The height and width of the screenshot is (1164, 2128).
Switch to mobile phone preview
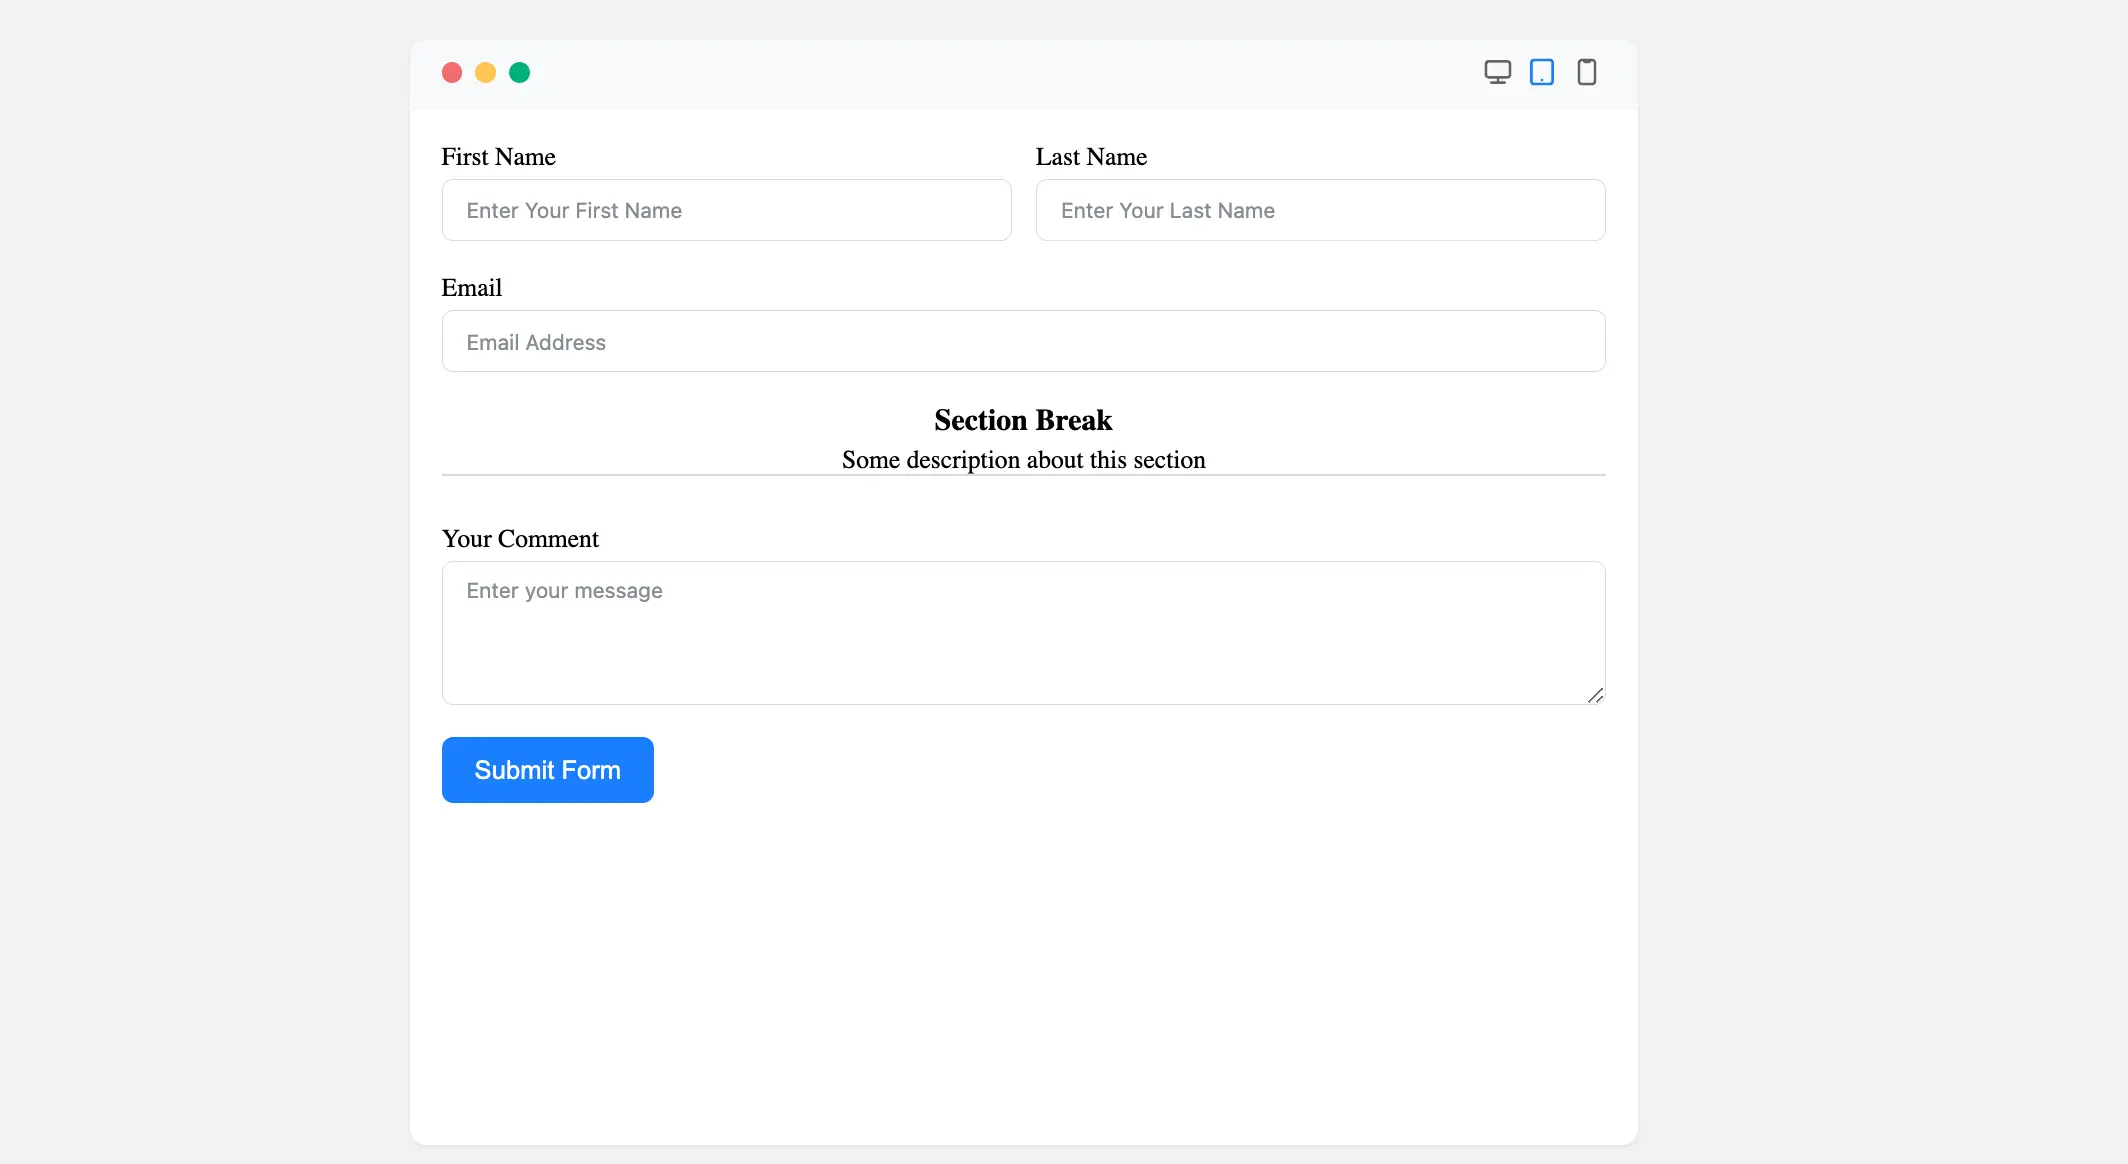[1586, 72]
